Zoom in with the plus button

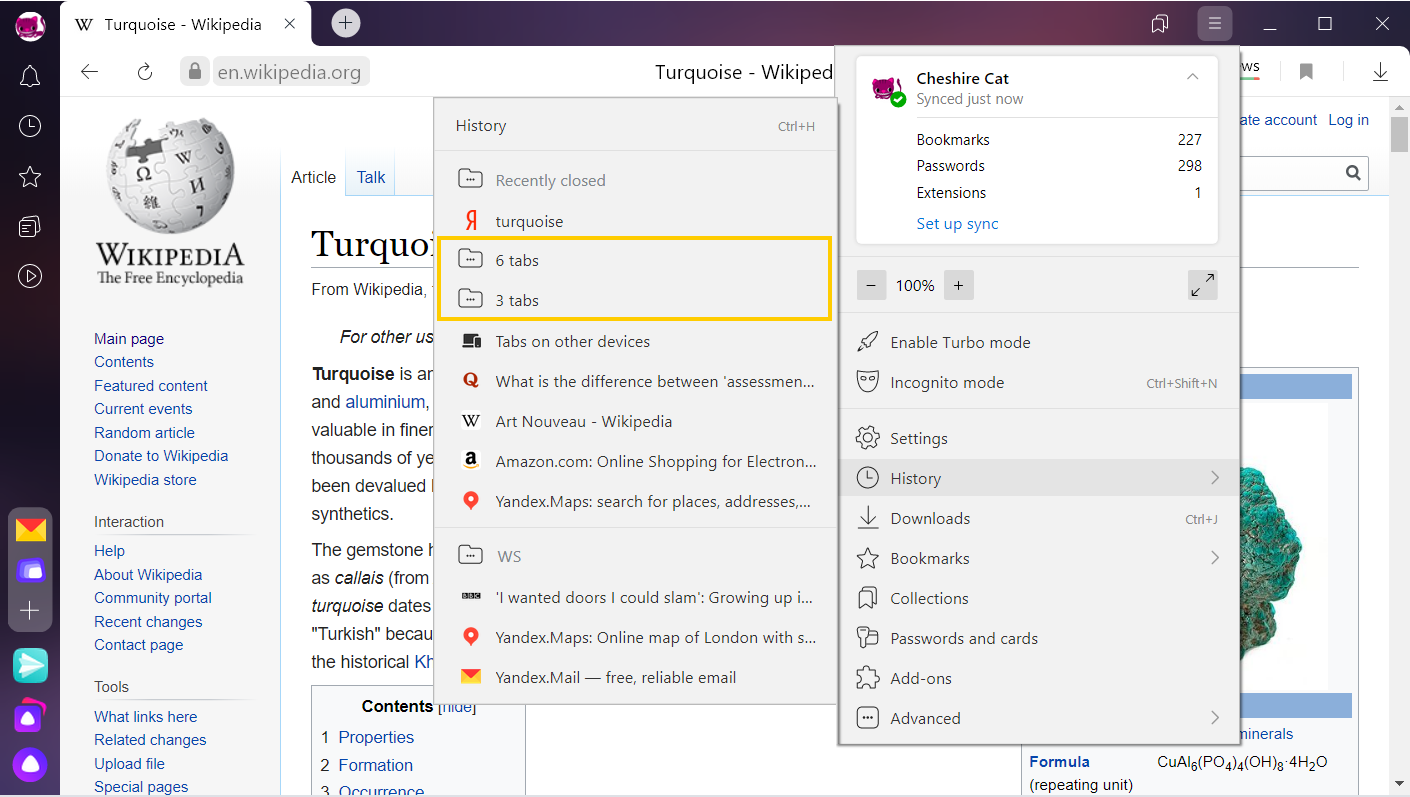(x=958, y=286)
